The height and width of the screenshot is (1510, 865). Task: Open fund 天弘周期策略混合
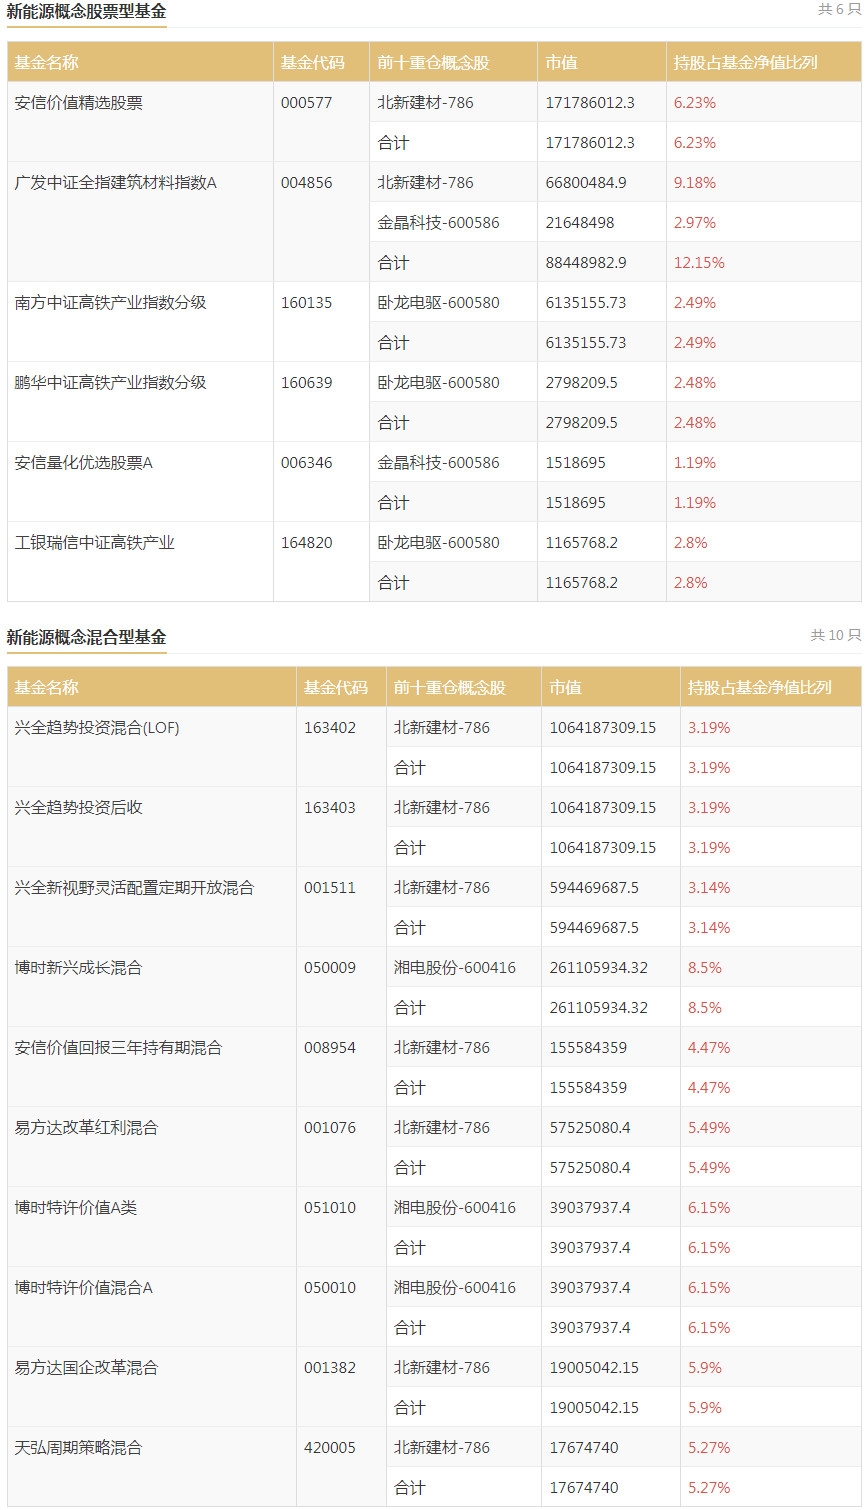pos(79,1447)
